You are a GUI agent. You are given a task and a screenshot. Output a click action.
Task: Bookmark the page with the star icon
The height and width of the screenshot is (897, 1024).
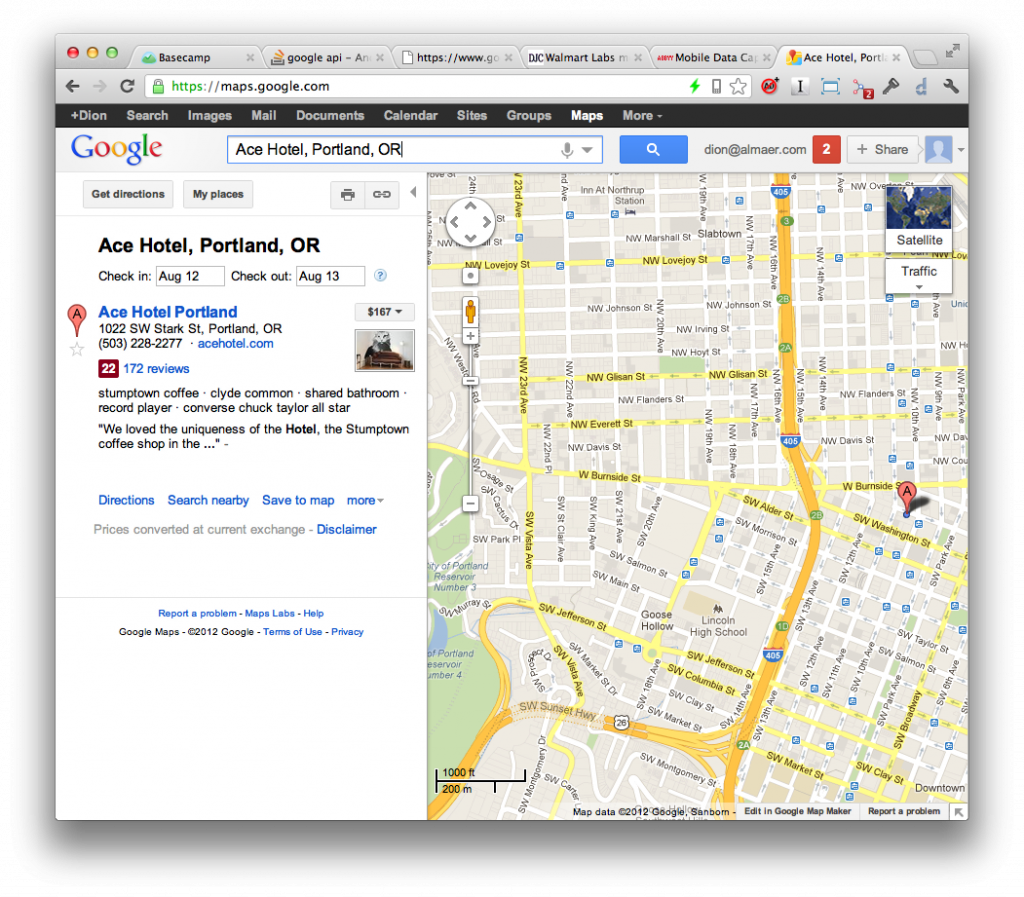click(738, 87)
